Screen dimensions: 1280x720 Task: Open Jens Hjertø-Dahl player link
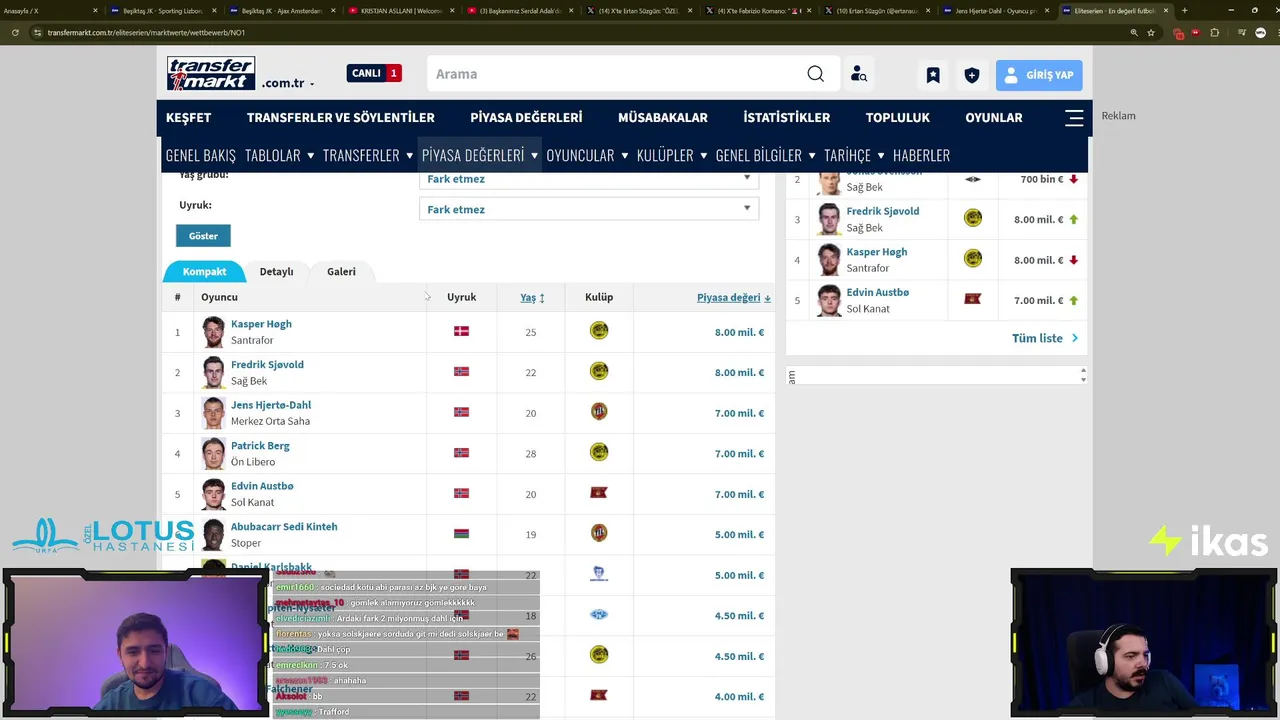pyautogui.click(x=271, y=405)
